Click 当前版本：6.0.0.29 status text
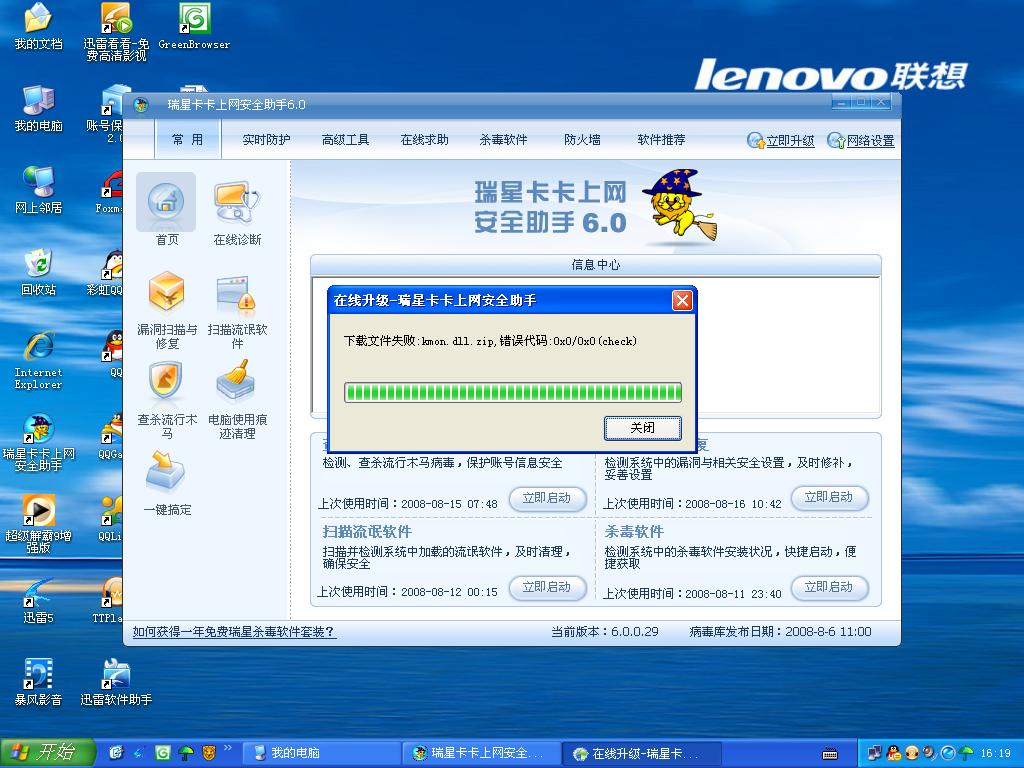 [x=605, y=632]
